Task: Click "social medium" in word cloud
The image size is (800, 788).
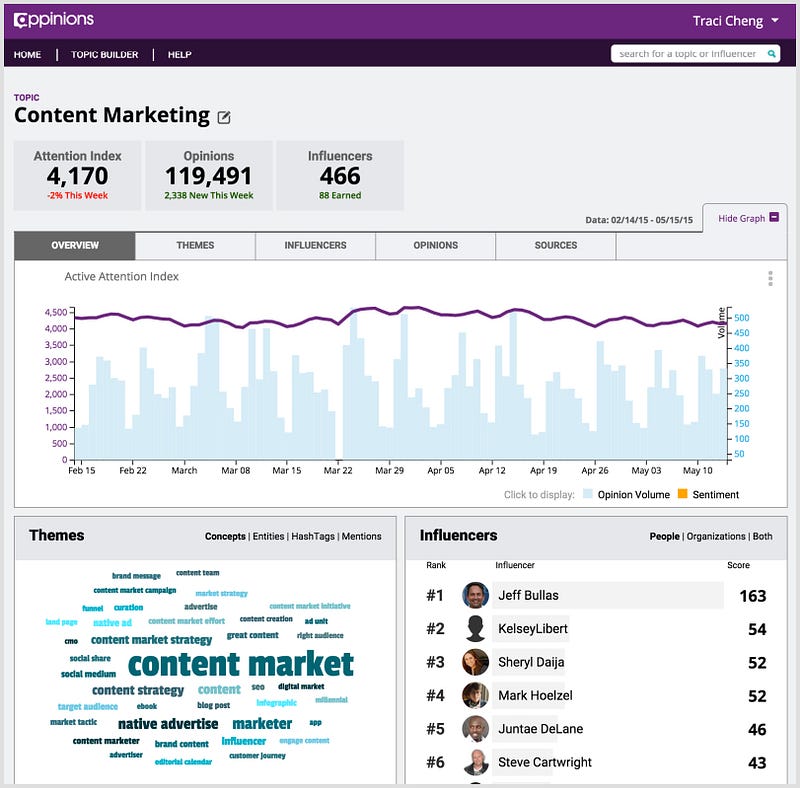Action: (x=88, y=674)
